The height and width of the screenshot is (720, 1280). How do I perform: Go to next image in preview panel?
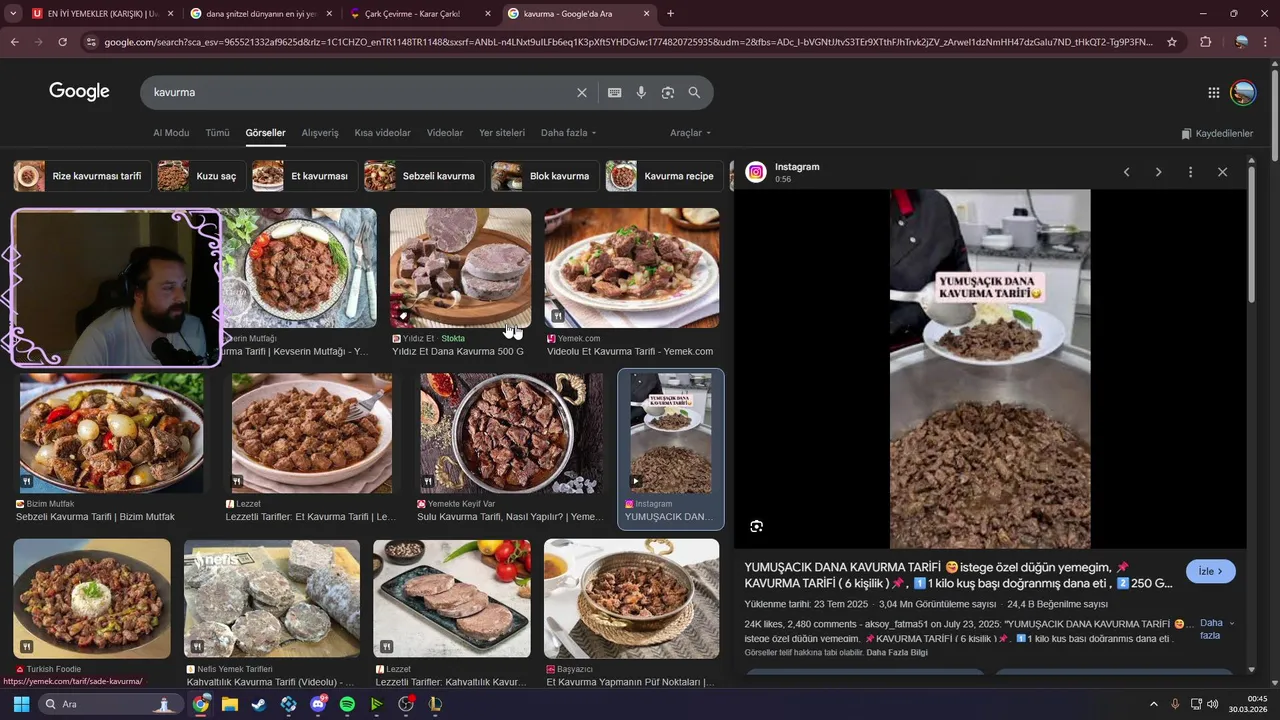(1158, 172)
